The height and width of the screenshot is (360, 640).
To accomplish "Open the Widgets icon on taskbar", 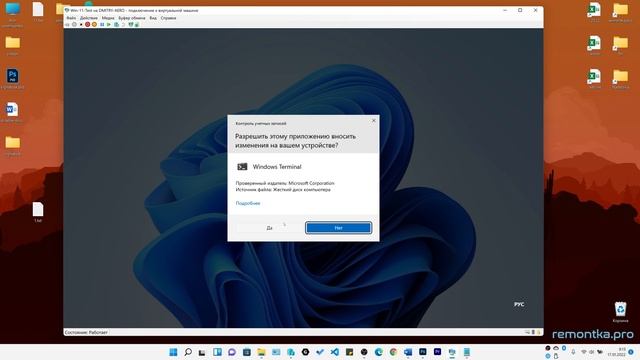I will 217,352.
